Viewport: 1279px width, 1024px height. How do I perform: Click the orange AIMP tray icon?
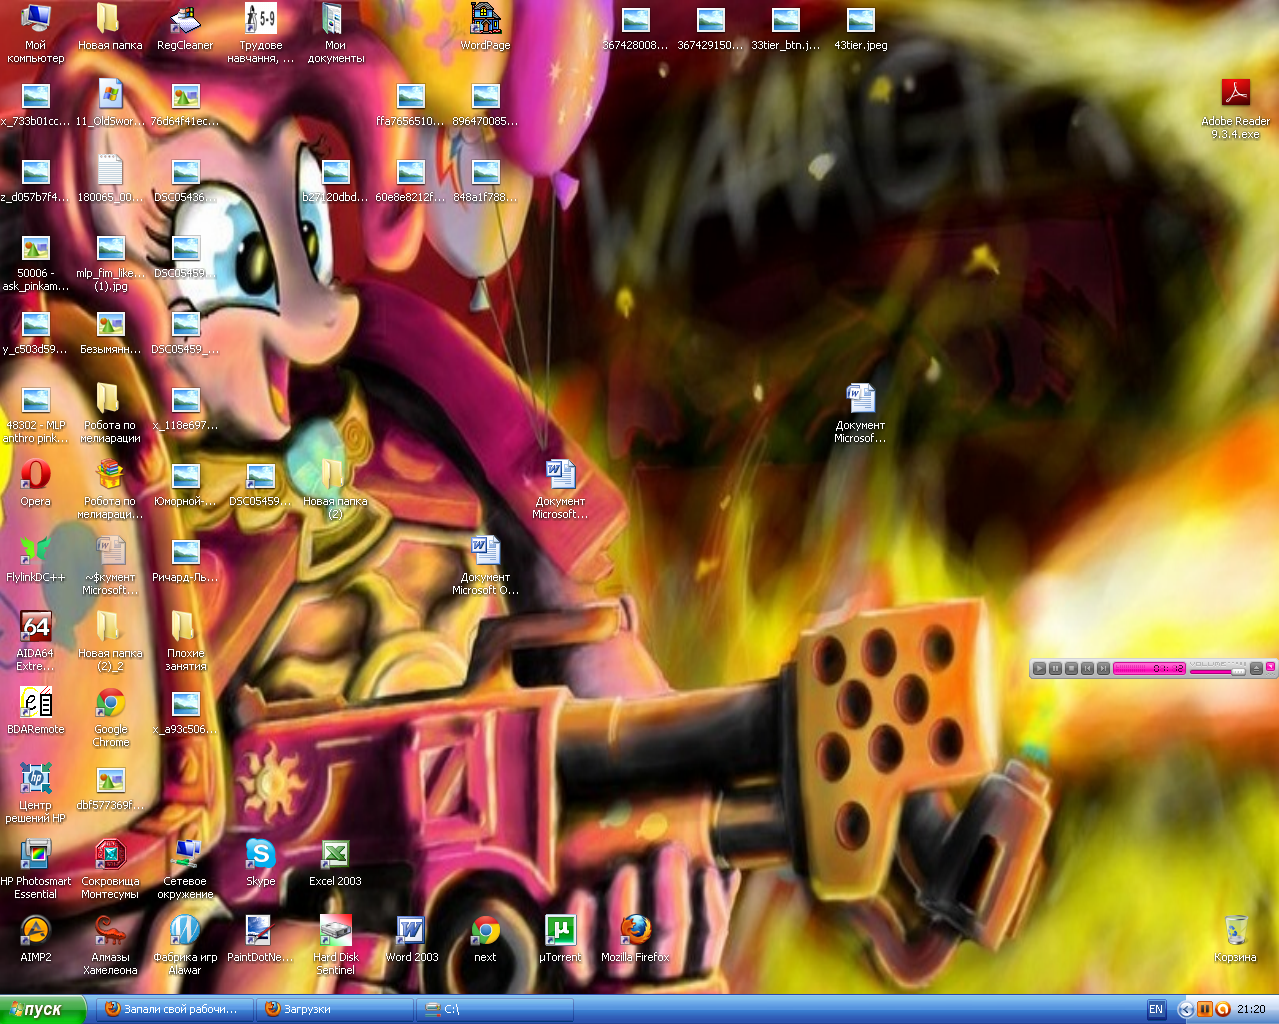click(x=1222, y=1009)
